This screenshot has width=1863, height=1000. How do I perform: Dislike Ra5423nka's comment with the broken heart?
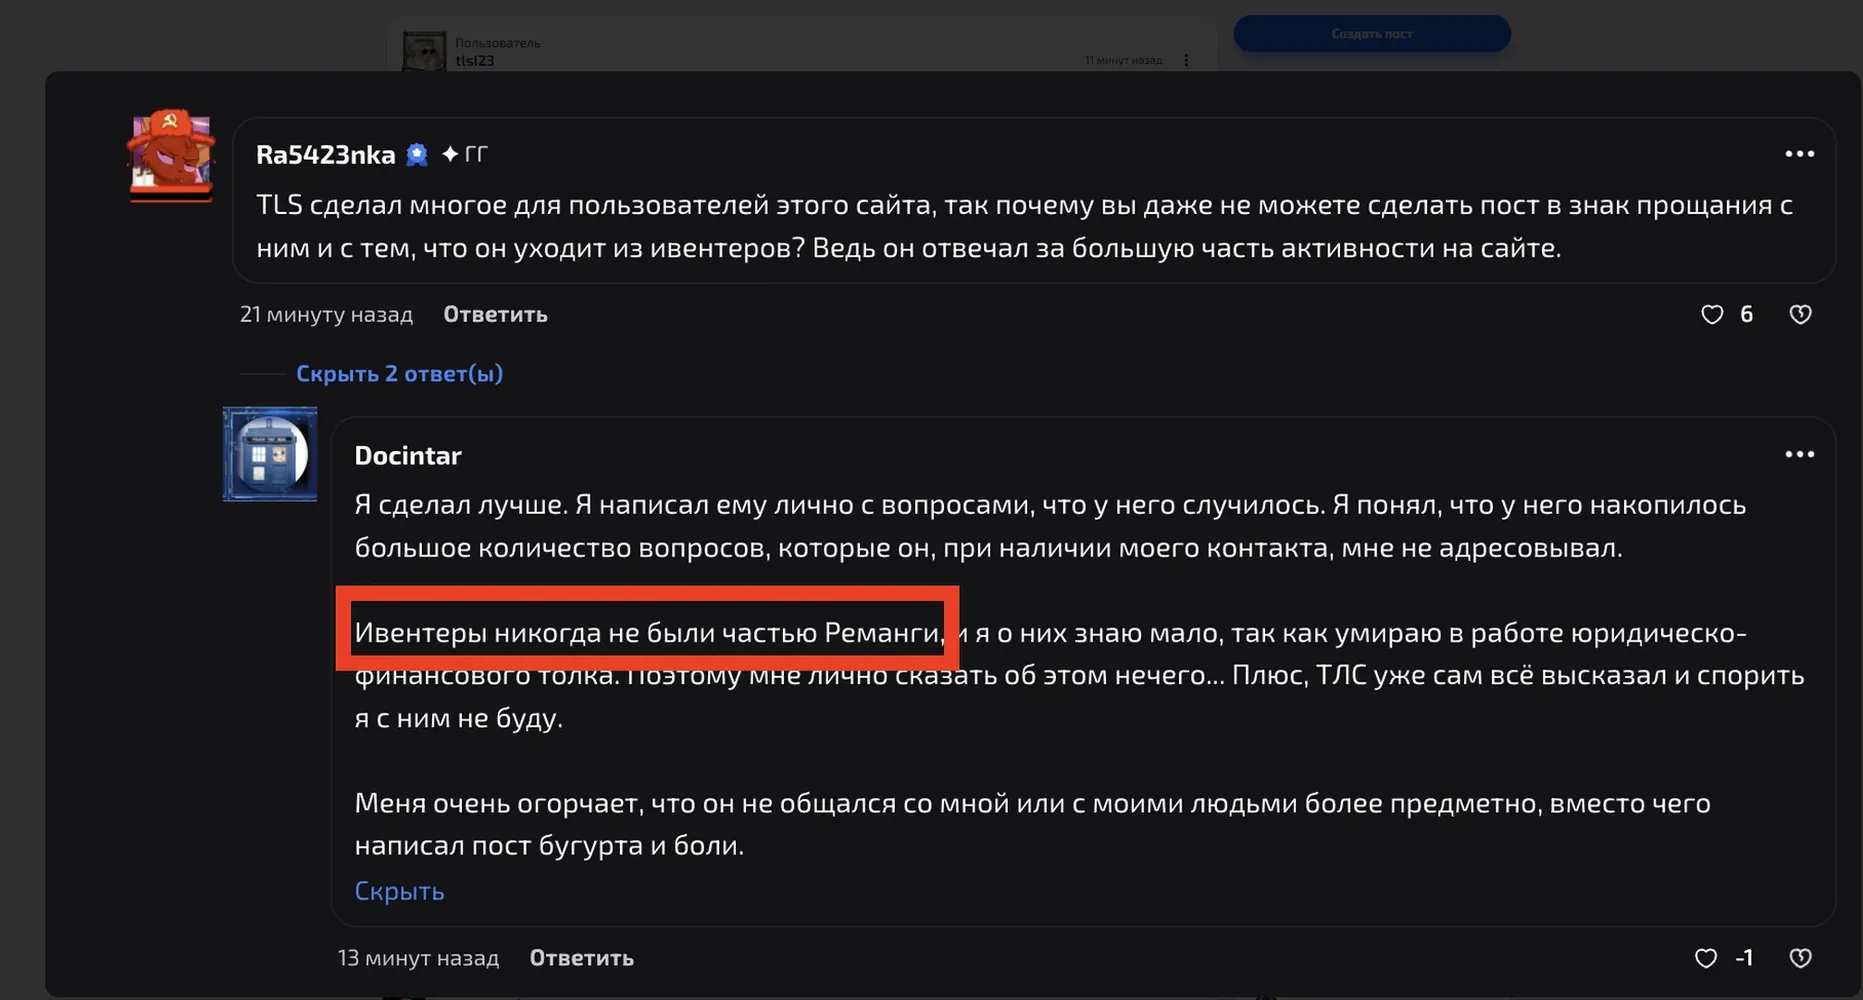1800,314
